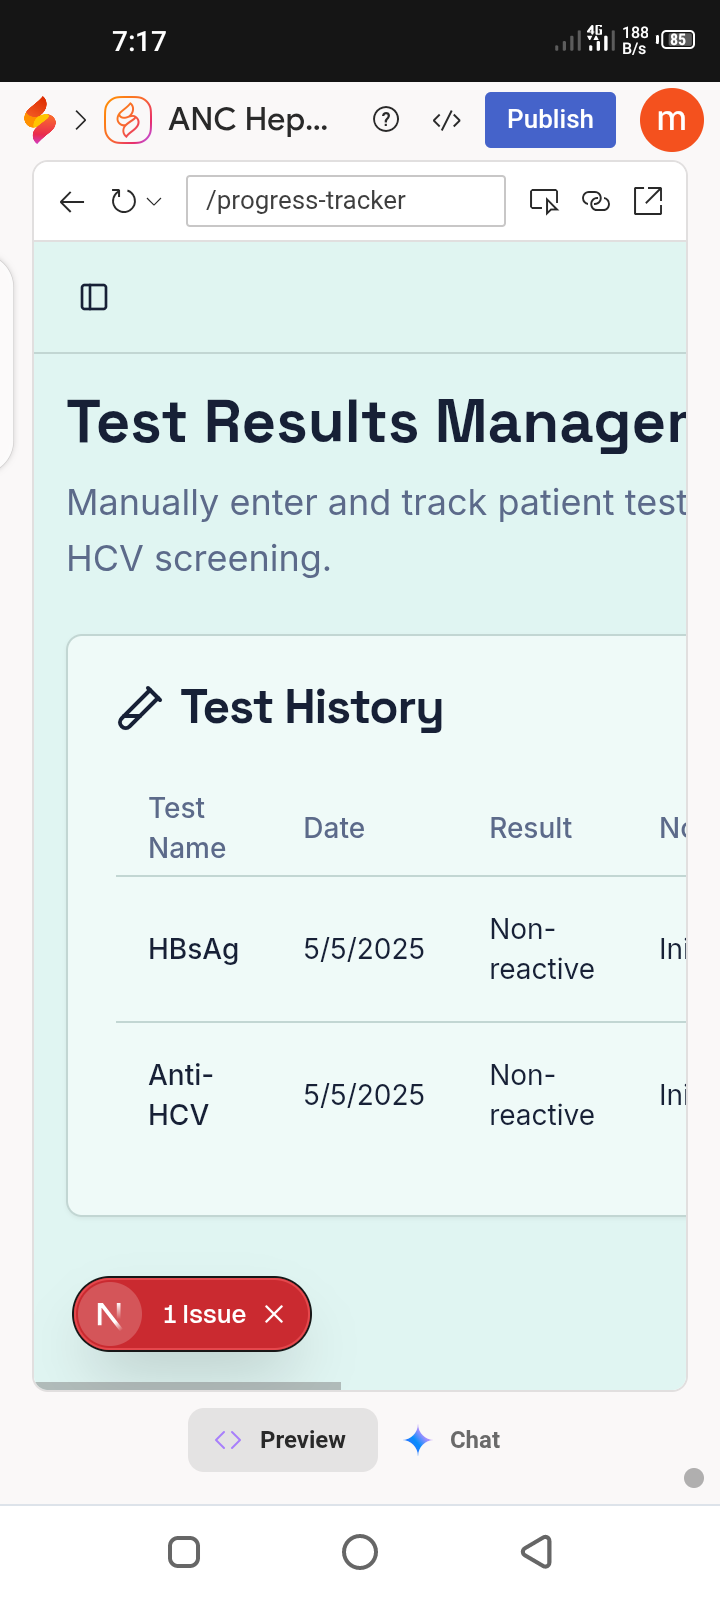This screenshot has width=720, height=1600.
Task: Switch to the Preview tab
Action: tap(283, 1440)
